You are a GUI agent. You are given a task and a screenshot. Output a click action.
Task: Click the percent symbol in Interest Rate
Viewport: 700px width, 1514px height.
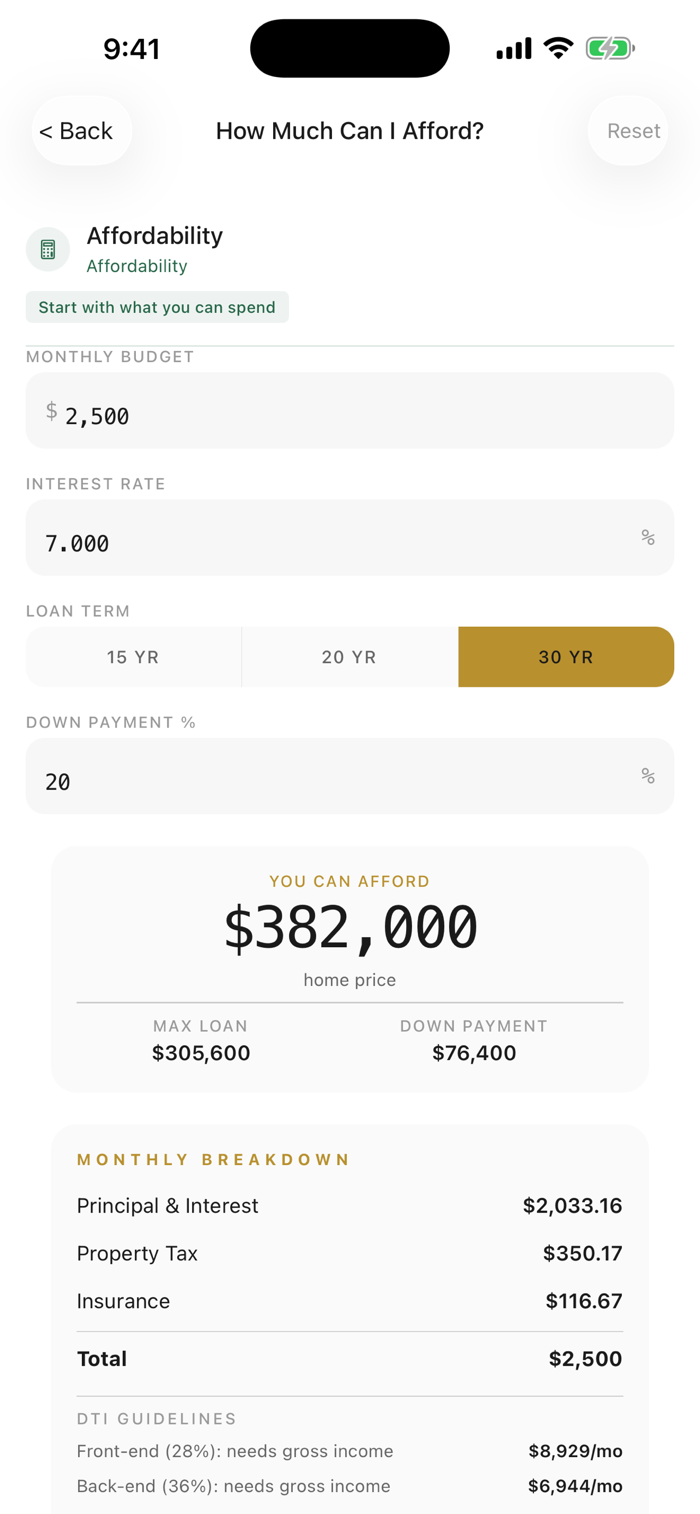tap(648, 538)
